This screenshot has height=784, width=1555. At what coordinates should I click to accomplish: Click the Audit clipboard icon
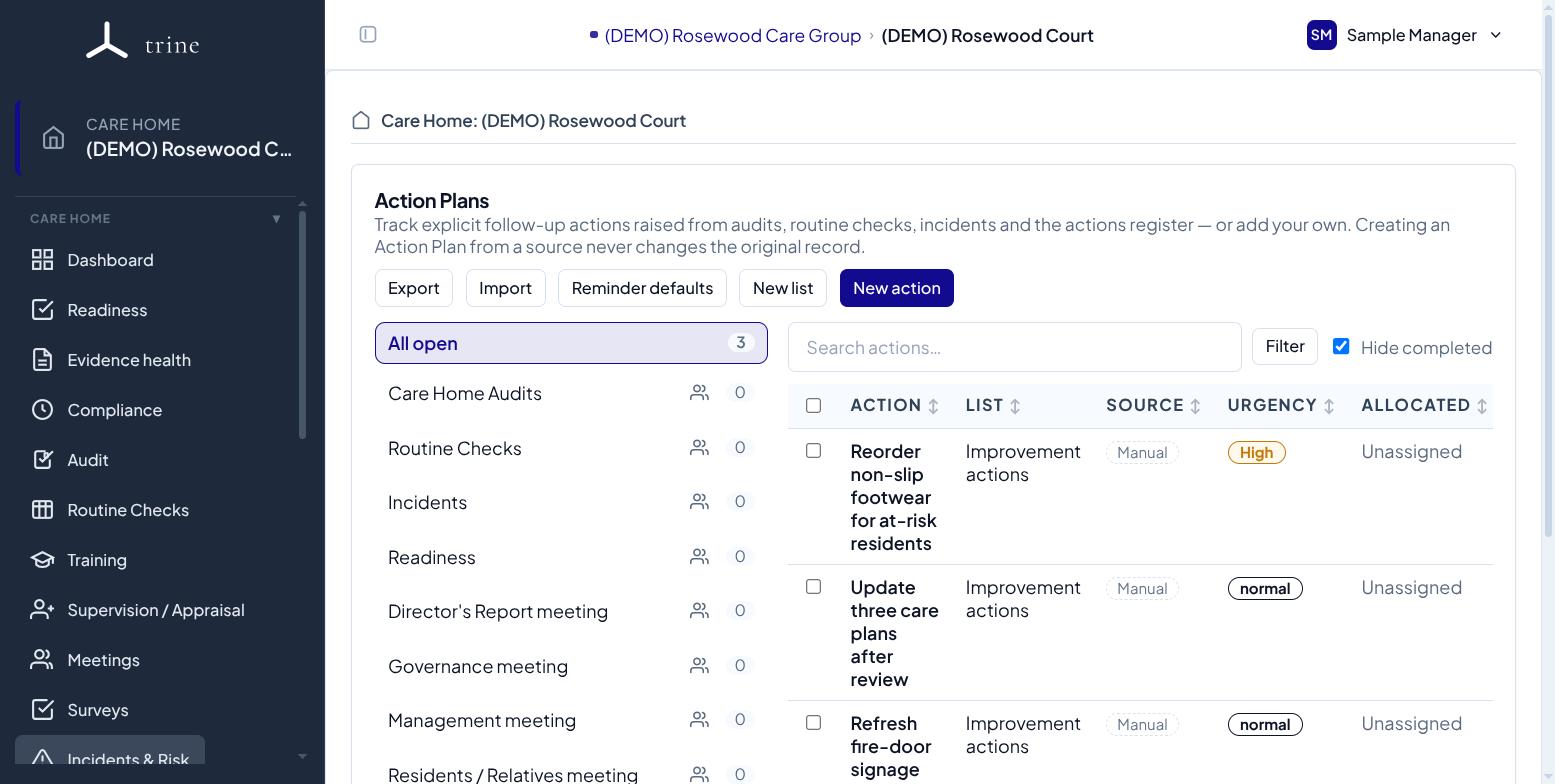tap(42, 460)
